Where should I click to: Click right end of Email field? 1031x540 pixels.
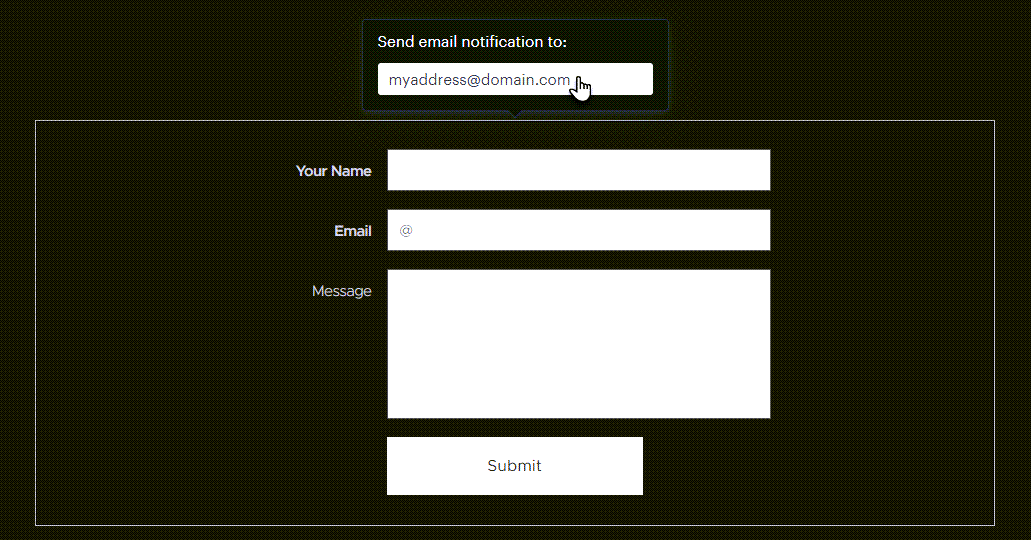(736, 230)
